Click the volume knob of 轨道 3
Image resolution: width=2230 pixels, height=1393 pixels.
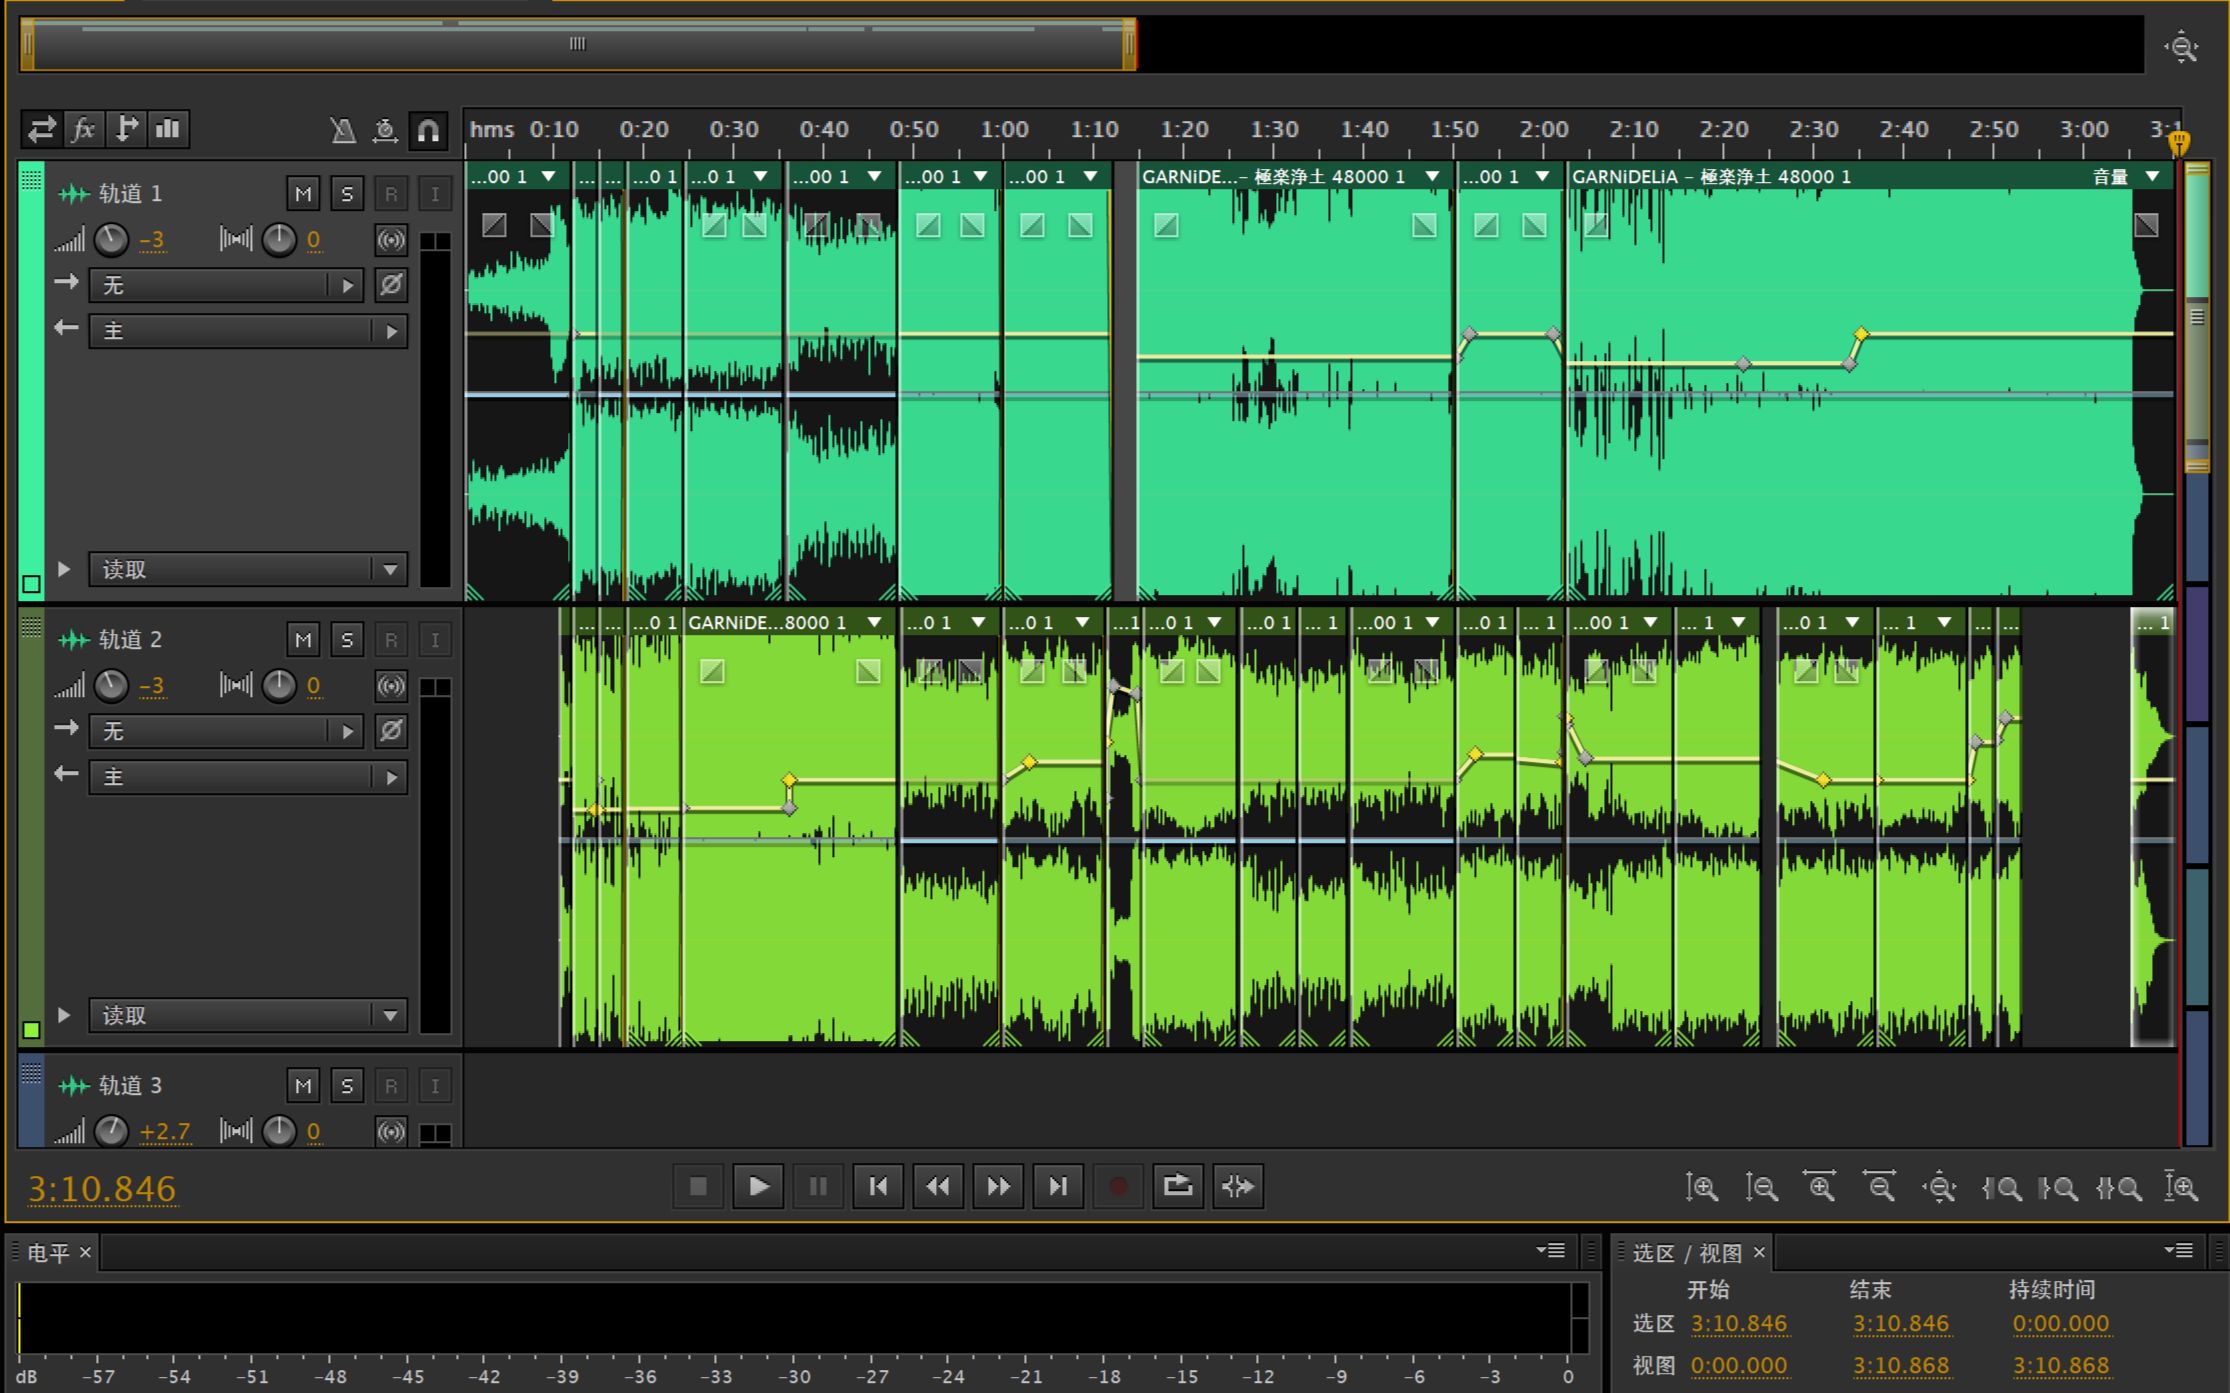[111, 1132]
